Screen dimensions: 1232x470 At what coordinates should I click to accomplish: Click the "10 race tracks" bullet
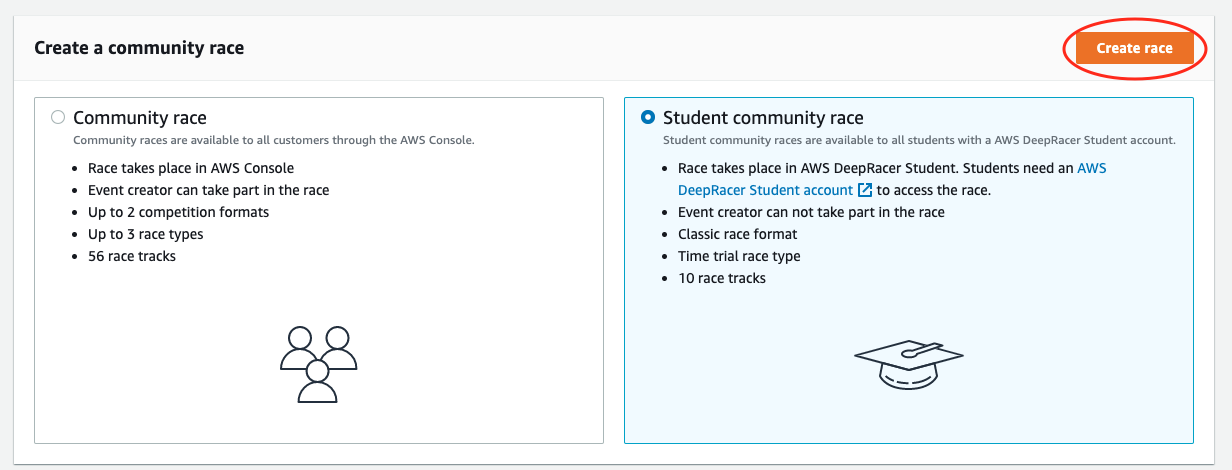(721, 278)
